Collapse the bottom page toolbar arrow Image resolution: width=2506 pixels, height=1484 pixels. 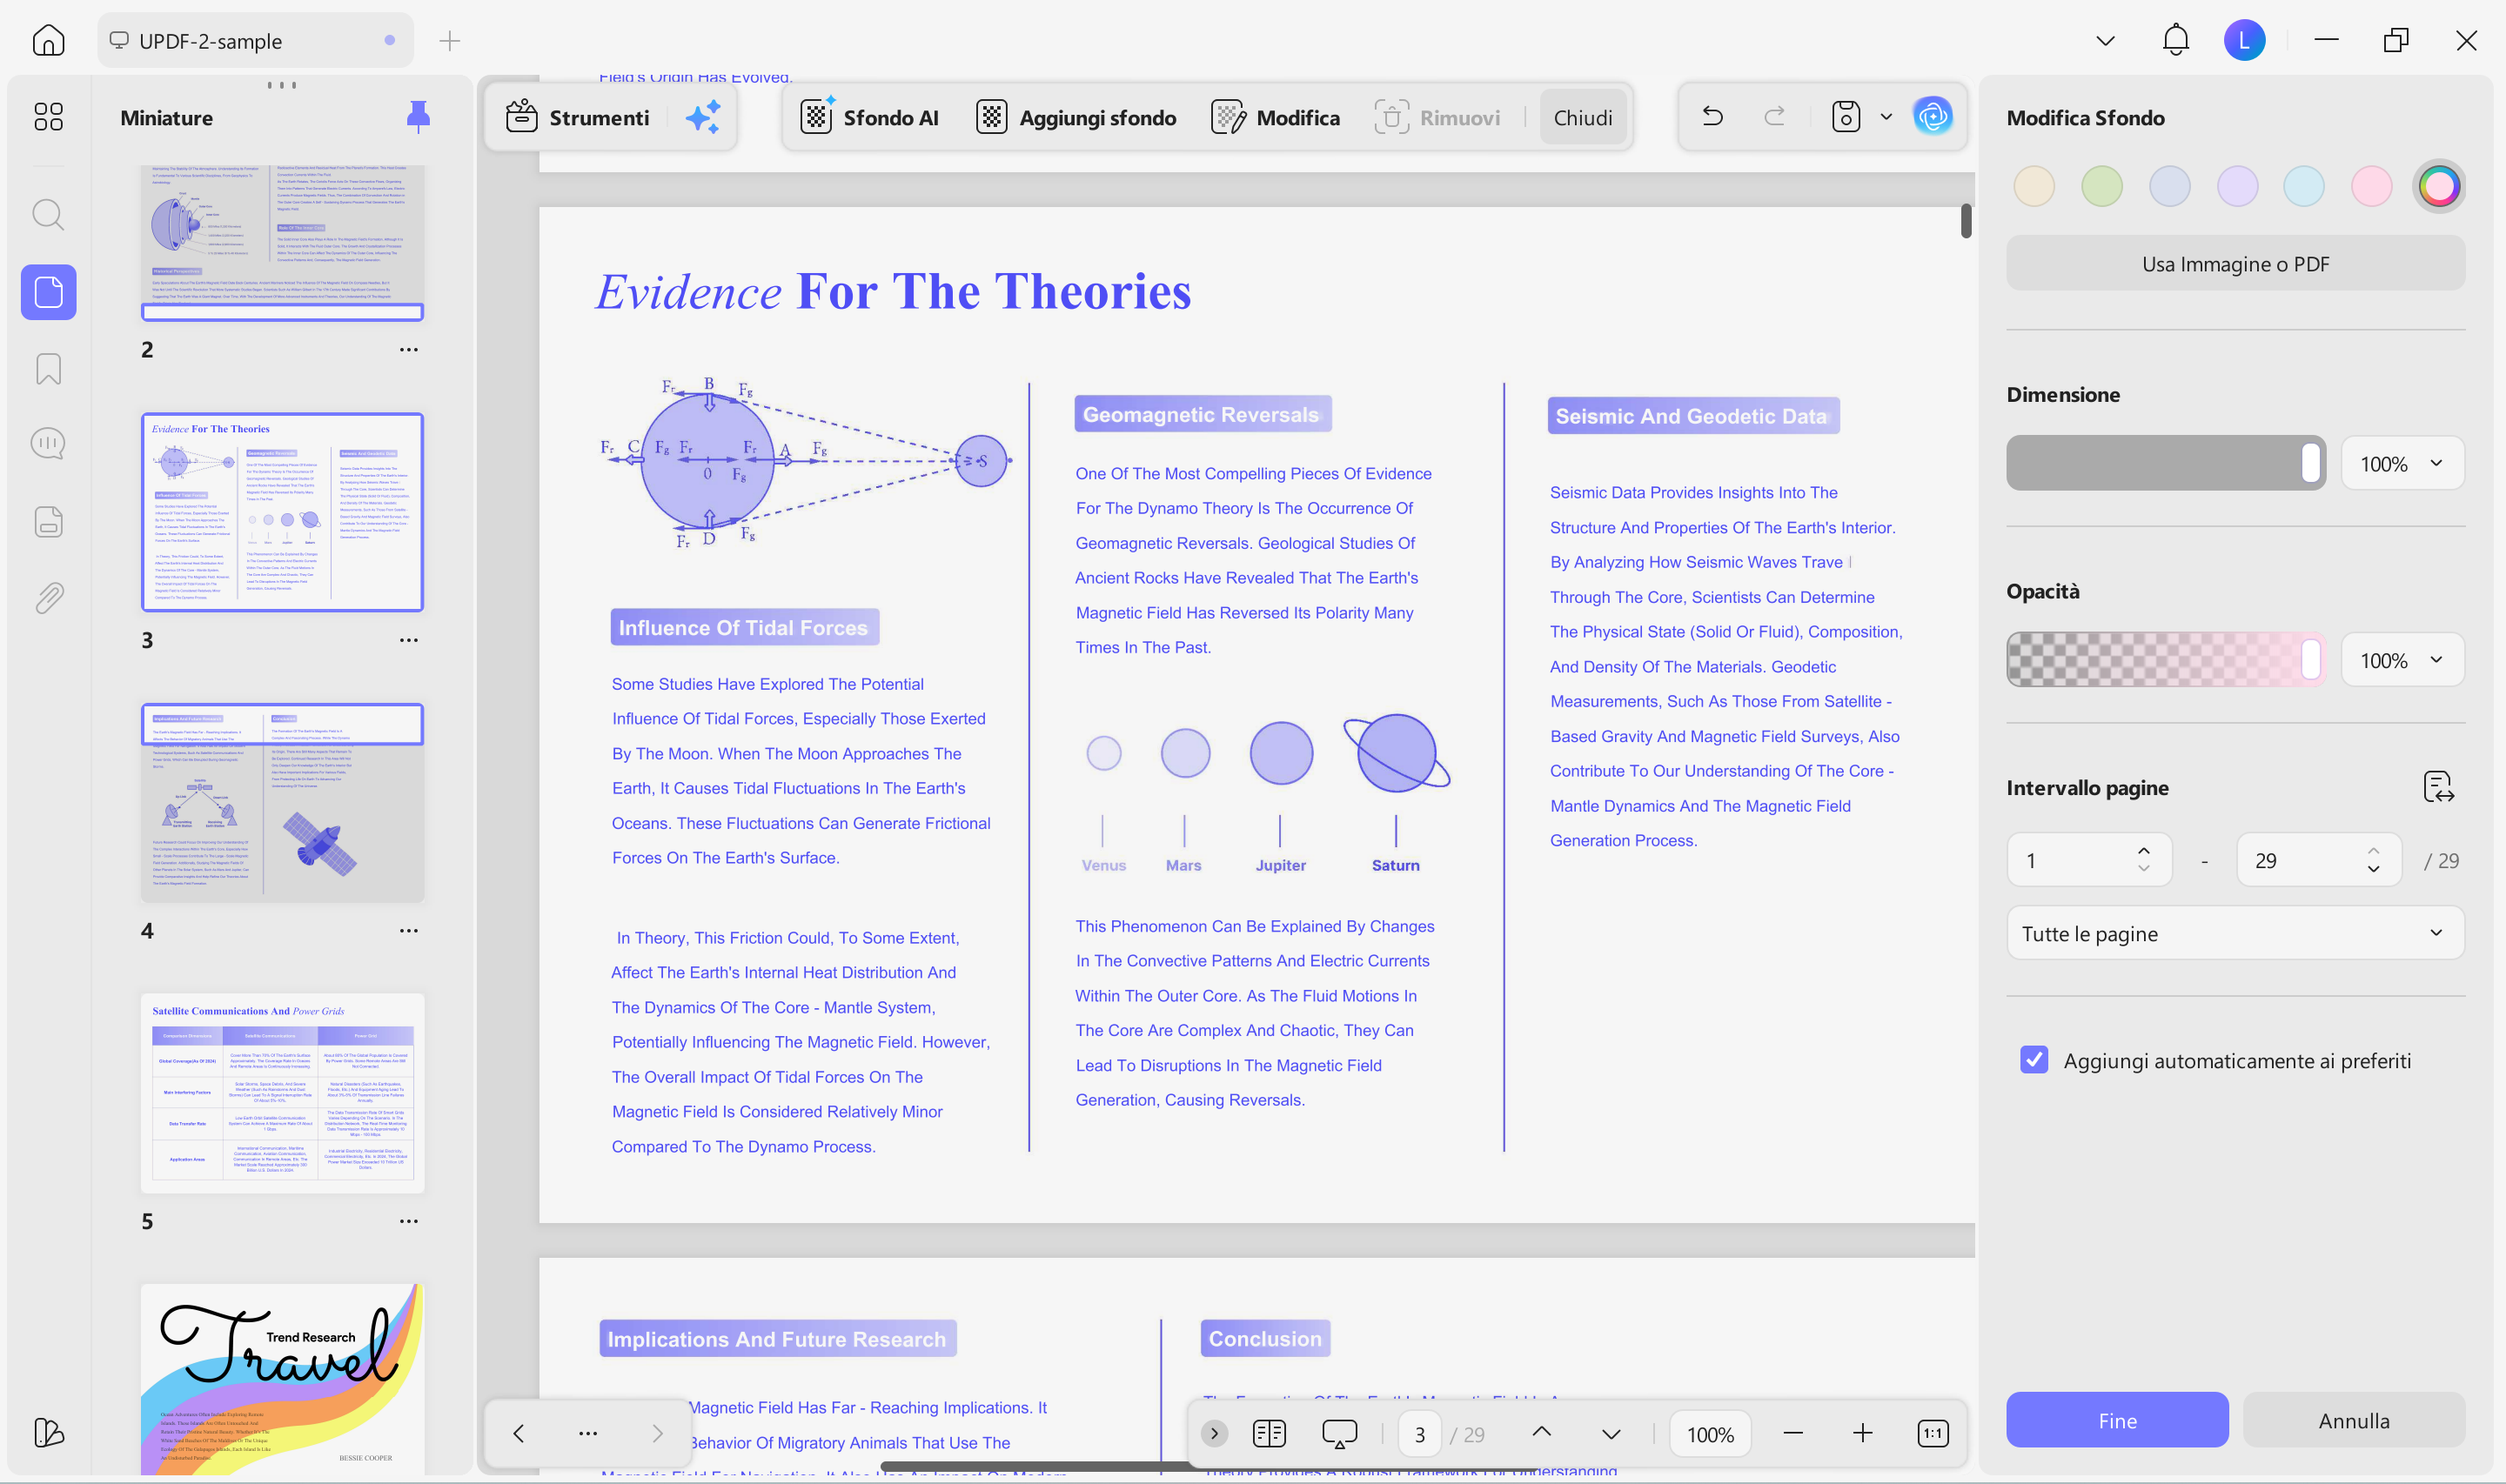(1214, 1433)
